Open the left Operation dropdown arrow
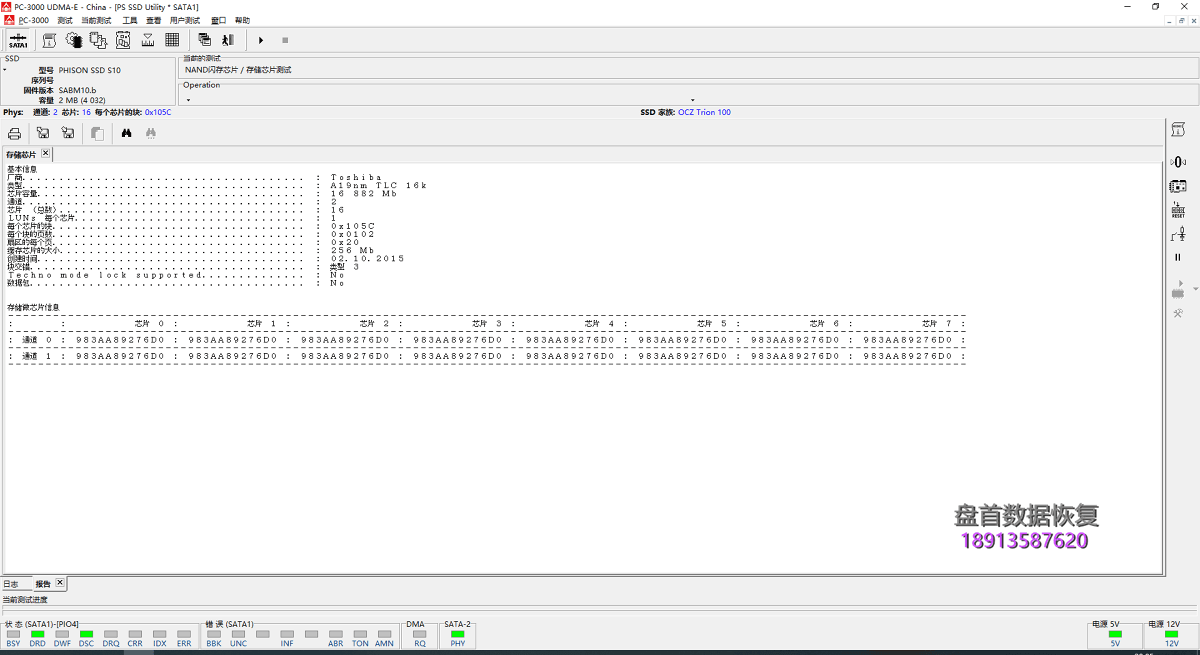This screenshot has width=1200, height=655. [188, 100]
